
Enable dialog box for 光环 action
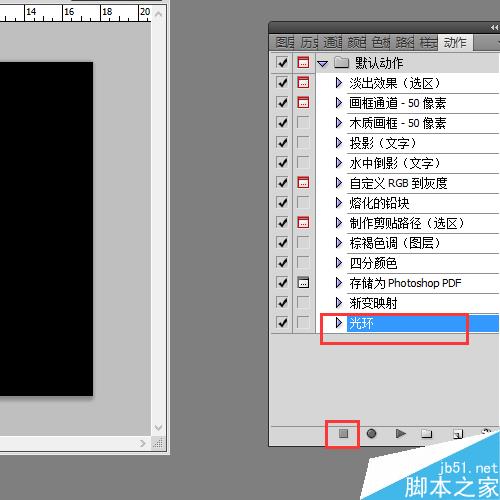coord(303,322)
